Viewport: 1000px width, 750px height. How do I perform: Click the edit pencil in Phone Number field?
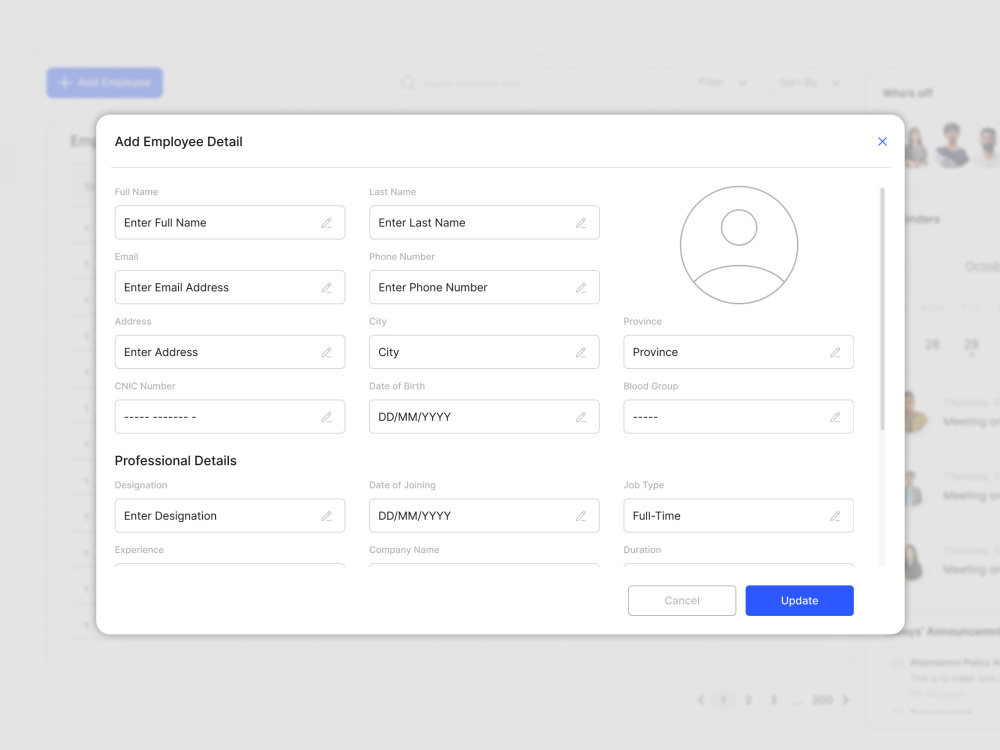(x=581, y=288)
